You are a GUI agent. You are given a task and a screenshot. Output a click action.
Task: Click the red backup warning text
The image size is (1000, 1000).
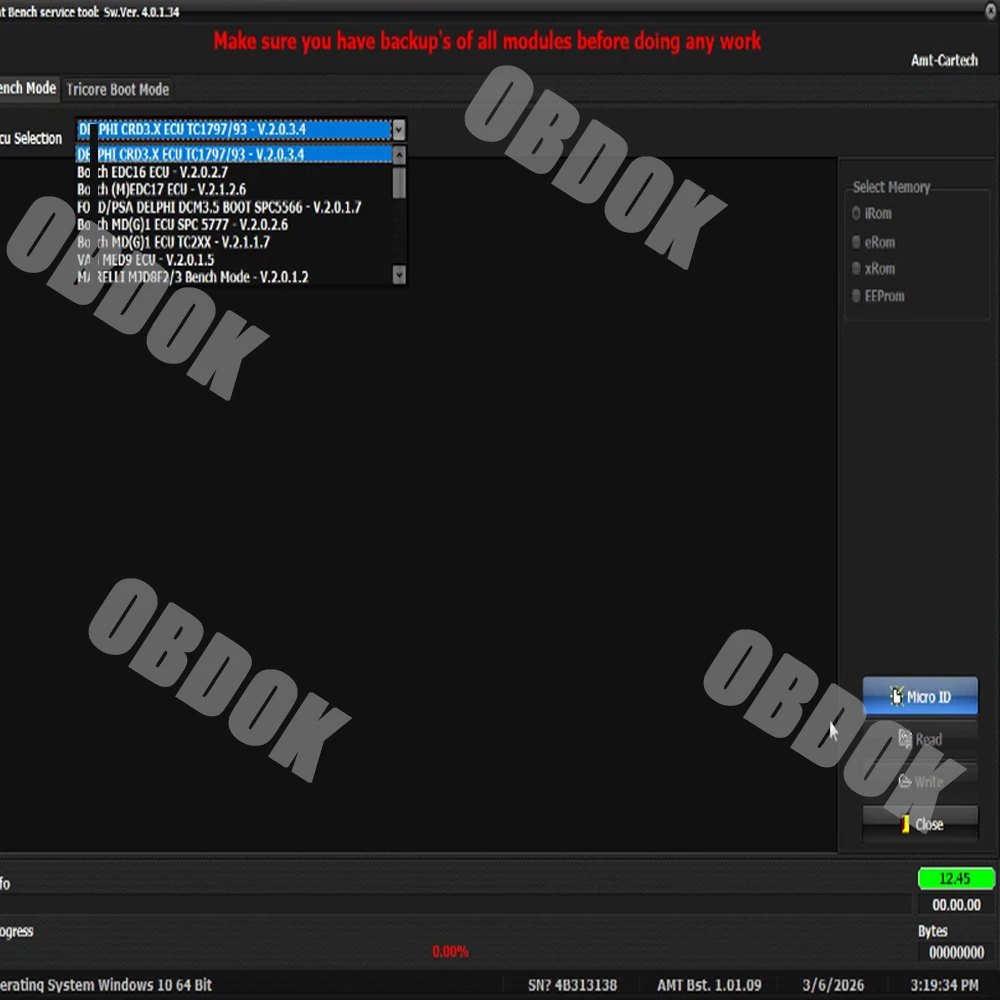coord(487,41)
